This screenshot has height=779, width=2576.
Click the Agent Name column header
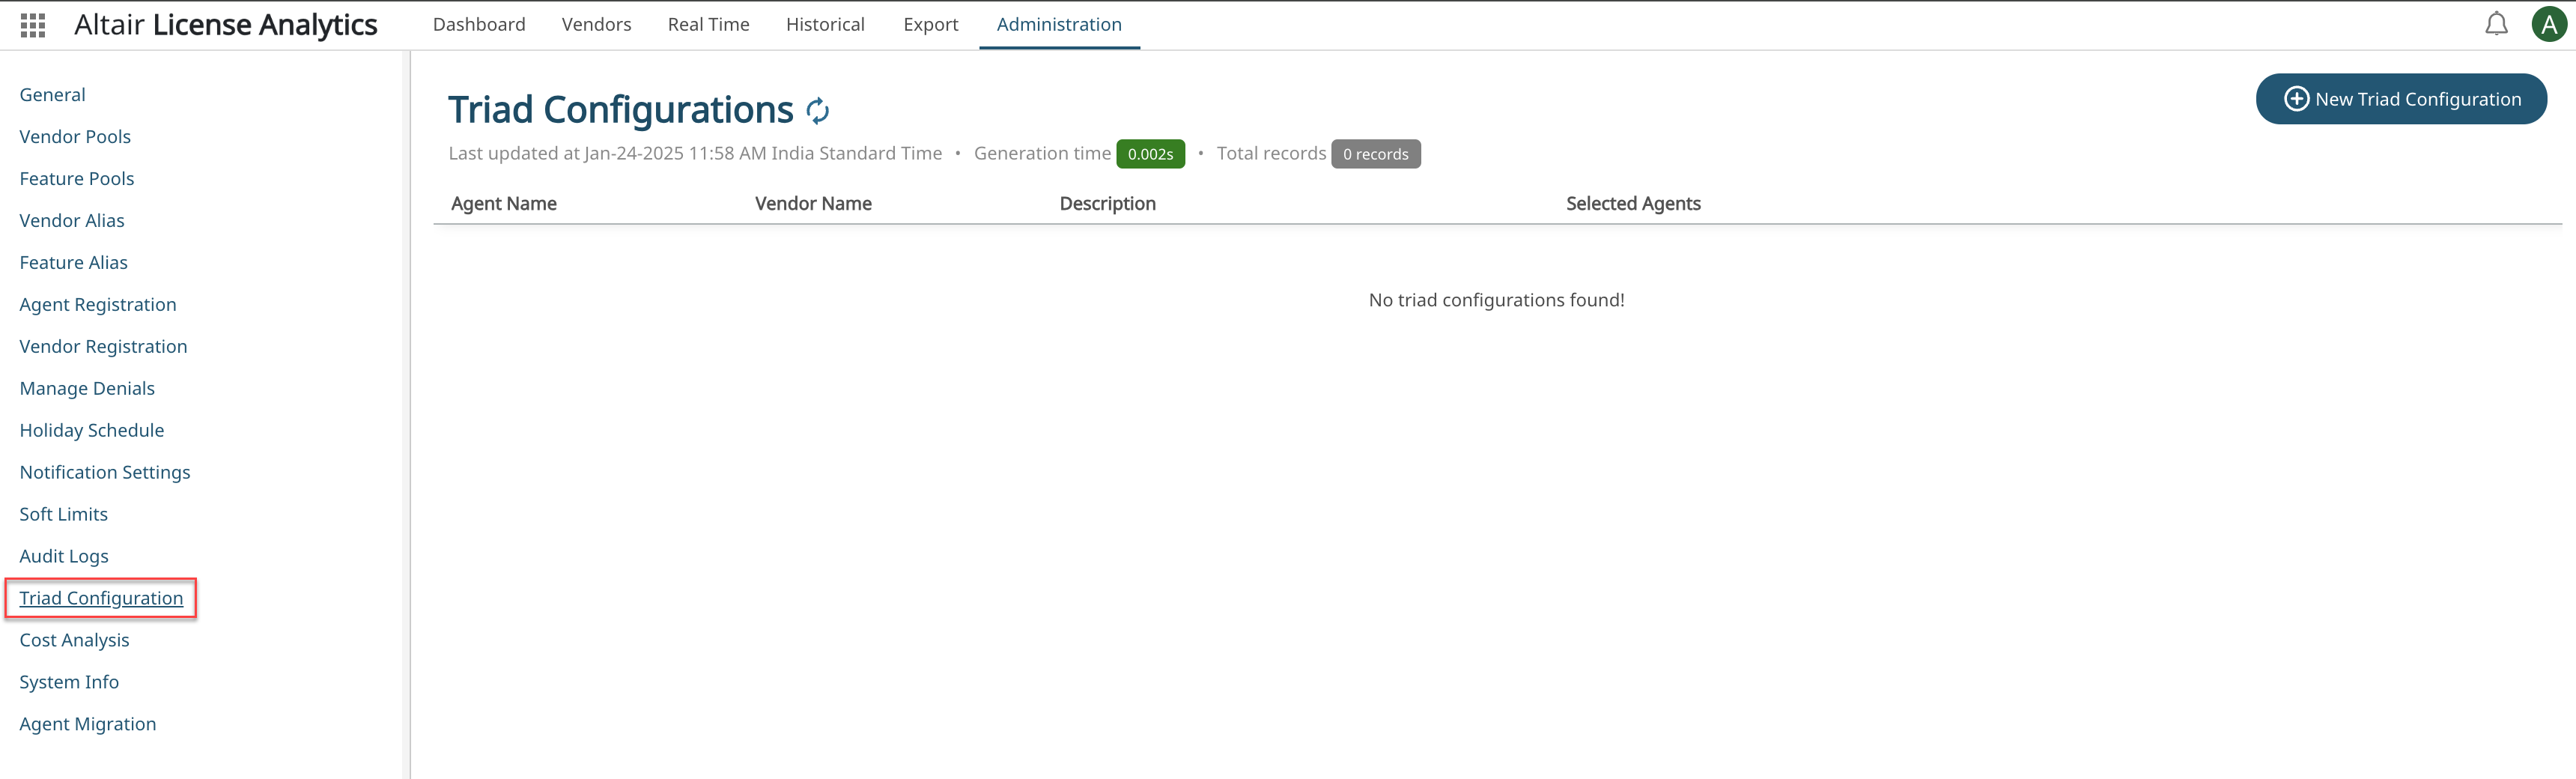coord(504,204)
